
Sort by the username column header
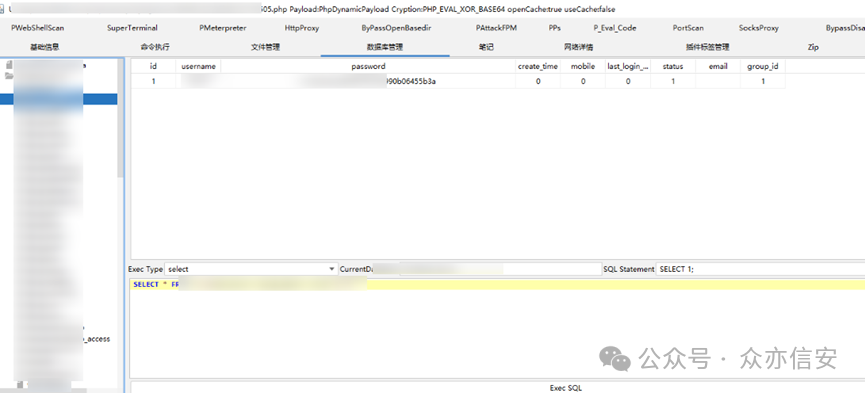(198, 66)
